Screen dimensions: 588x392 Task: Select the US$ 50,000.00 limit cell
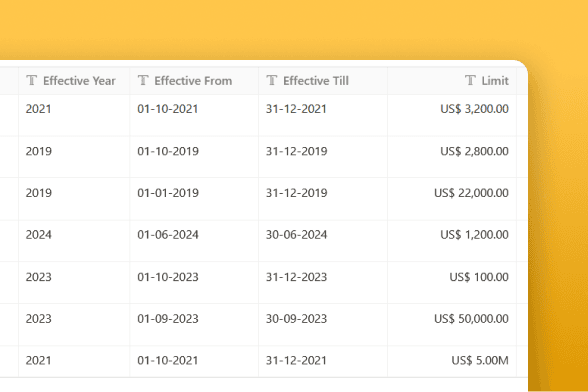[x=452, y=324]
